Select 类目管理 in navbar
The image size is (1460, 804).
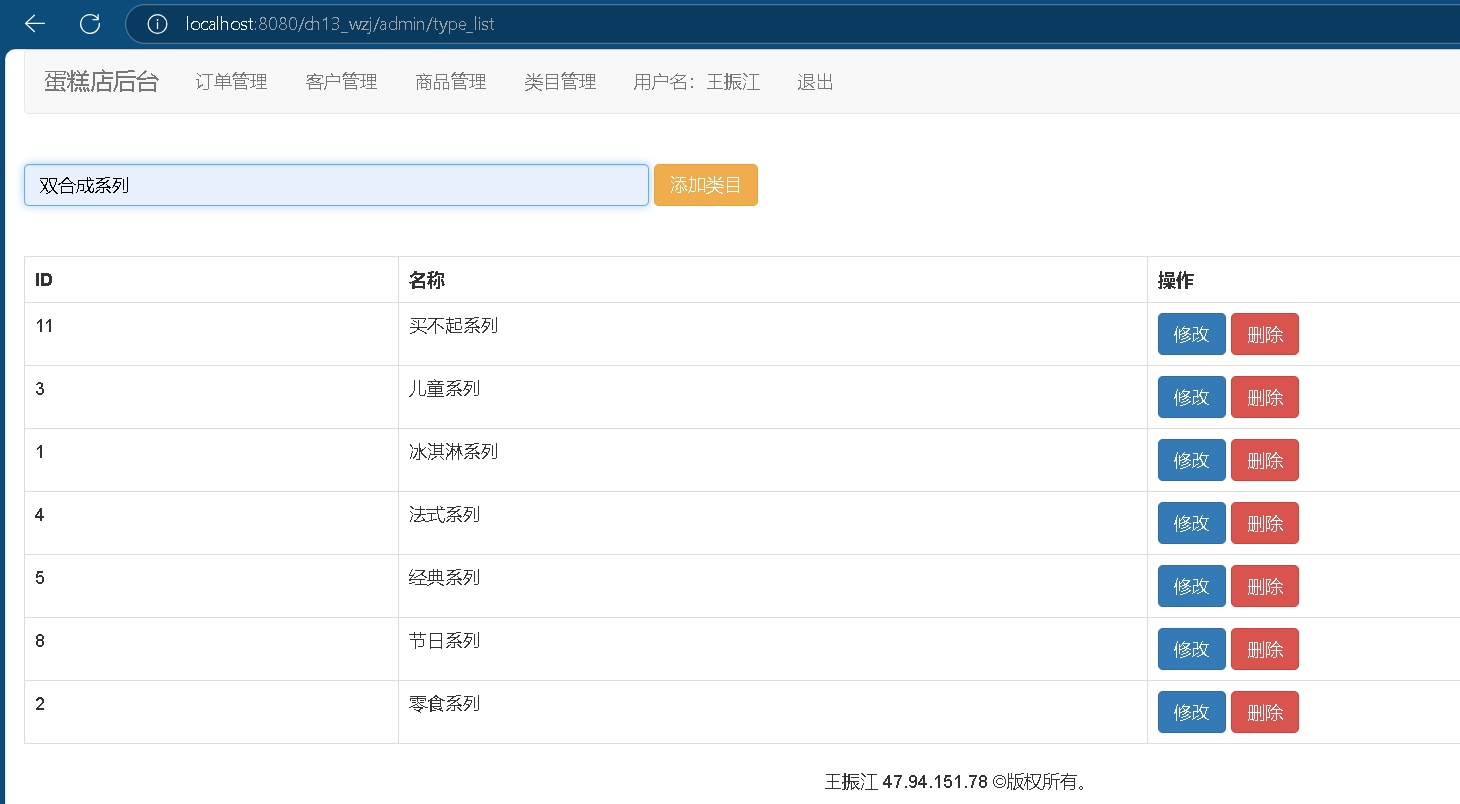pos(560,82)
